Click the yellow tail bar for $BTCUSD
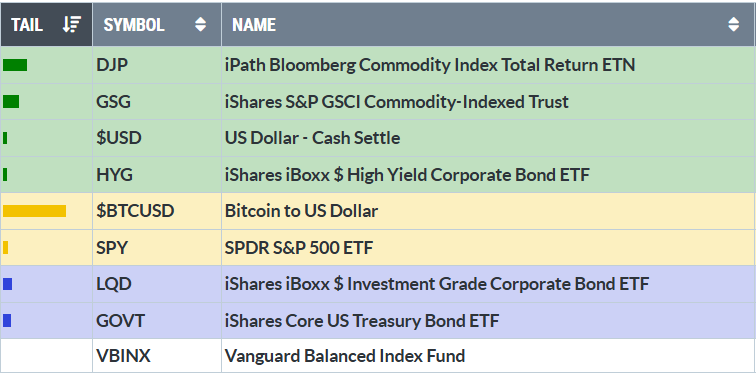Screen dimensions: 756x373 tap(34, 211)
